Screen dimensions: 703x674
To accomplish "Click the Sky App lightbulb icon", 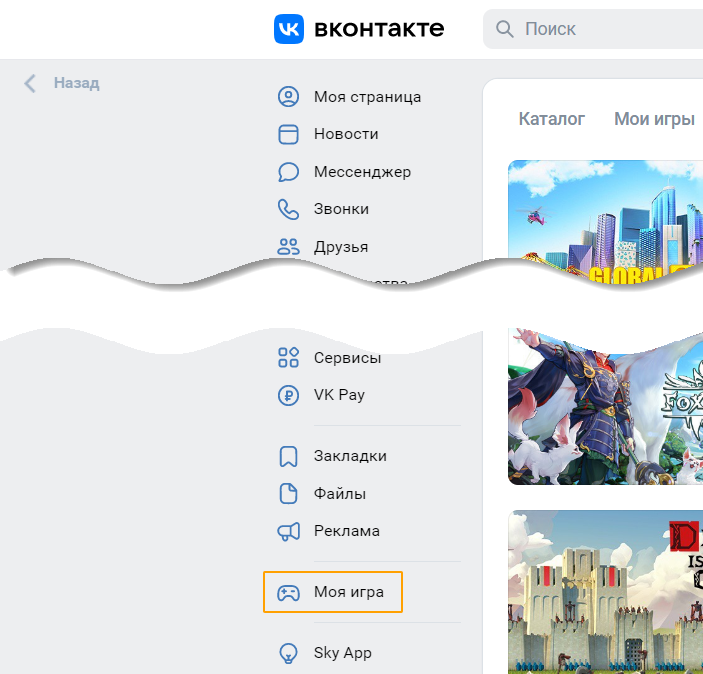I will [x=288, y=653].
